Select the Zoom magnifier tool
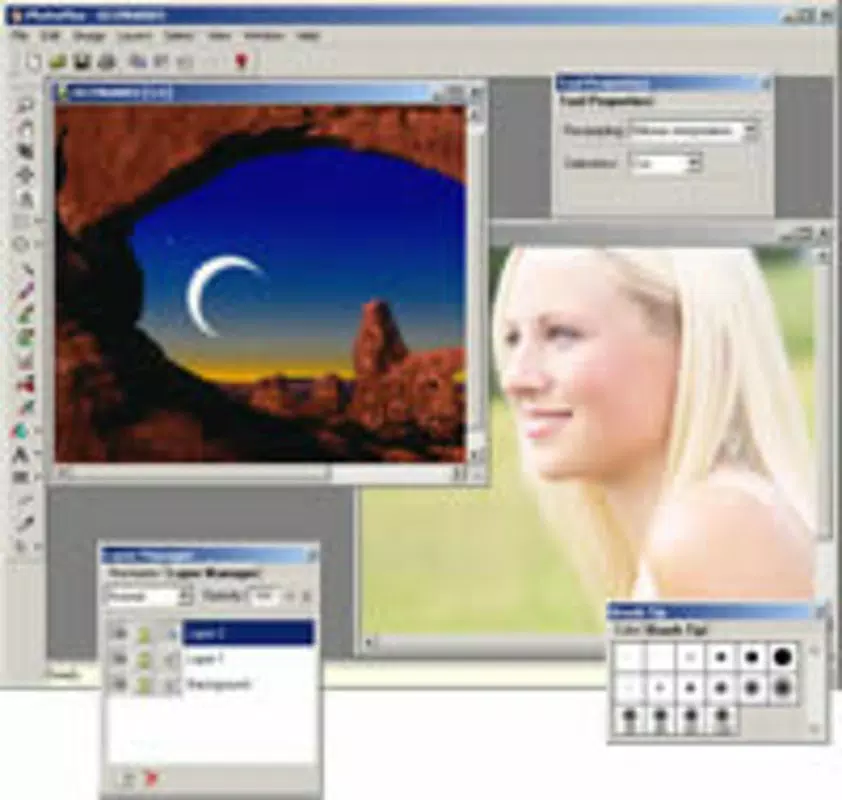This screenshot has width=842, height=800. pos(25,105)
